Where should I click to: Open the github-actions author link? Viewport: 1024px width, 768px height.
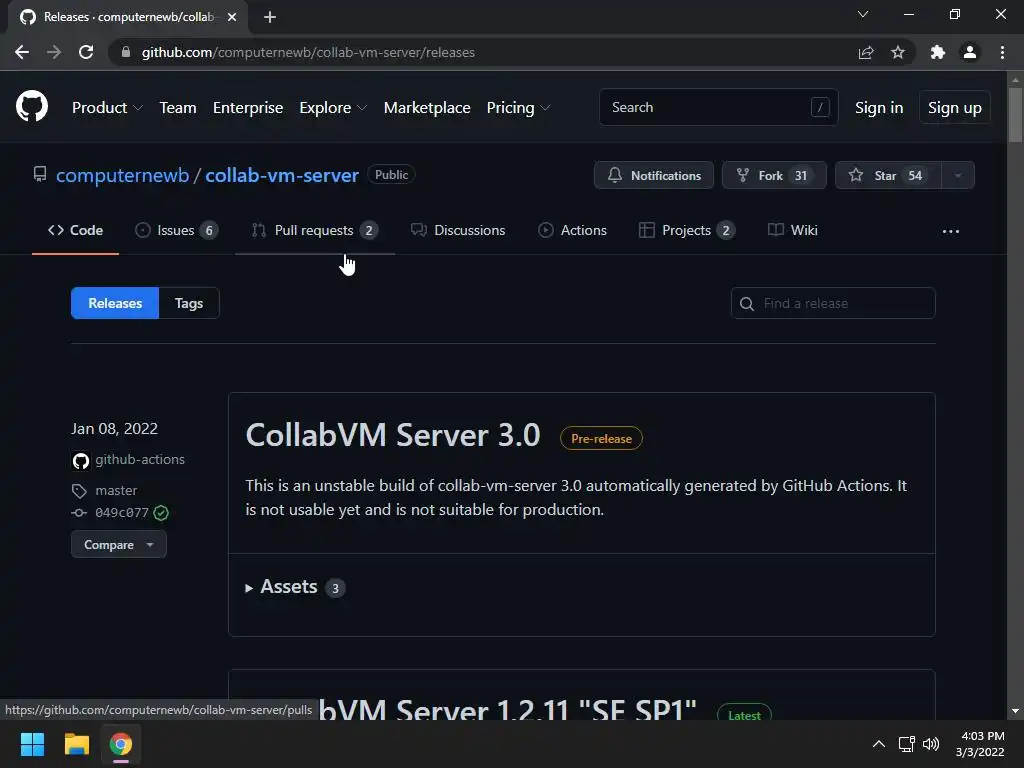pos(140,460)
